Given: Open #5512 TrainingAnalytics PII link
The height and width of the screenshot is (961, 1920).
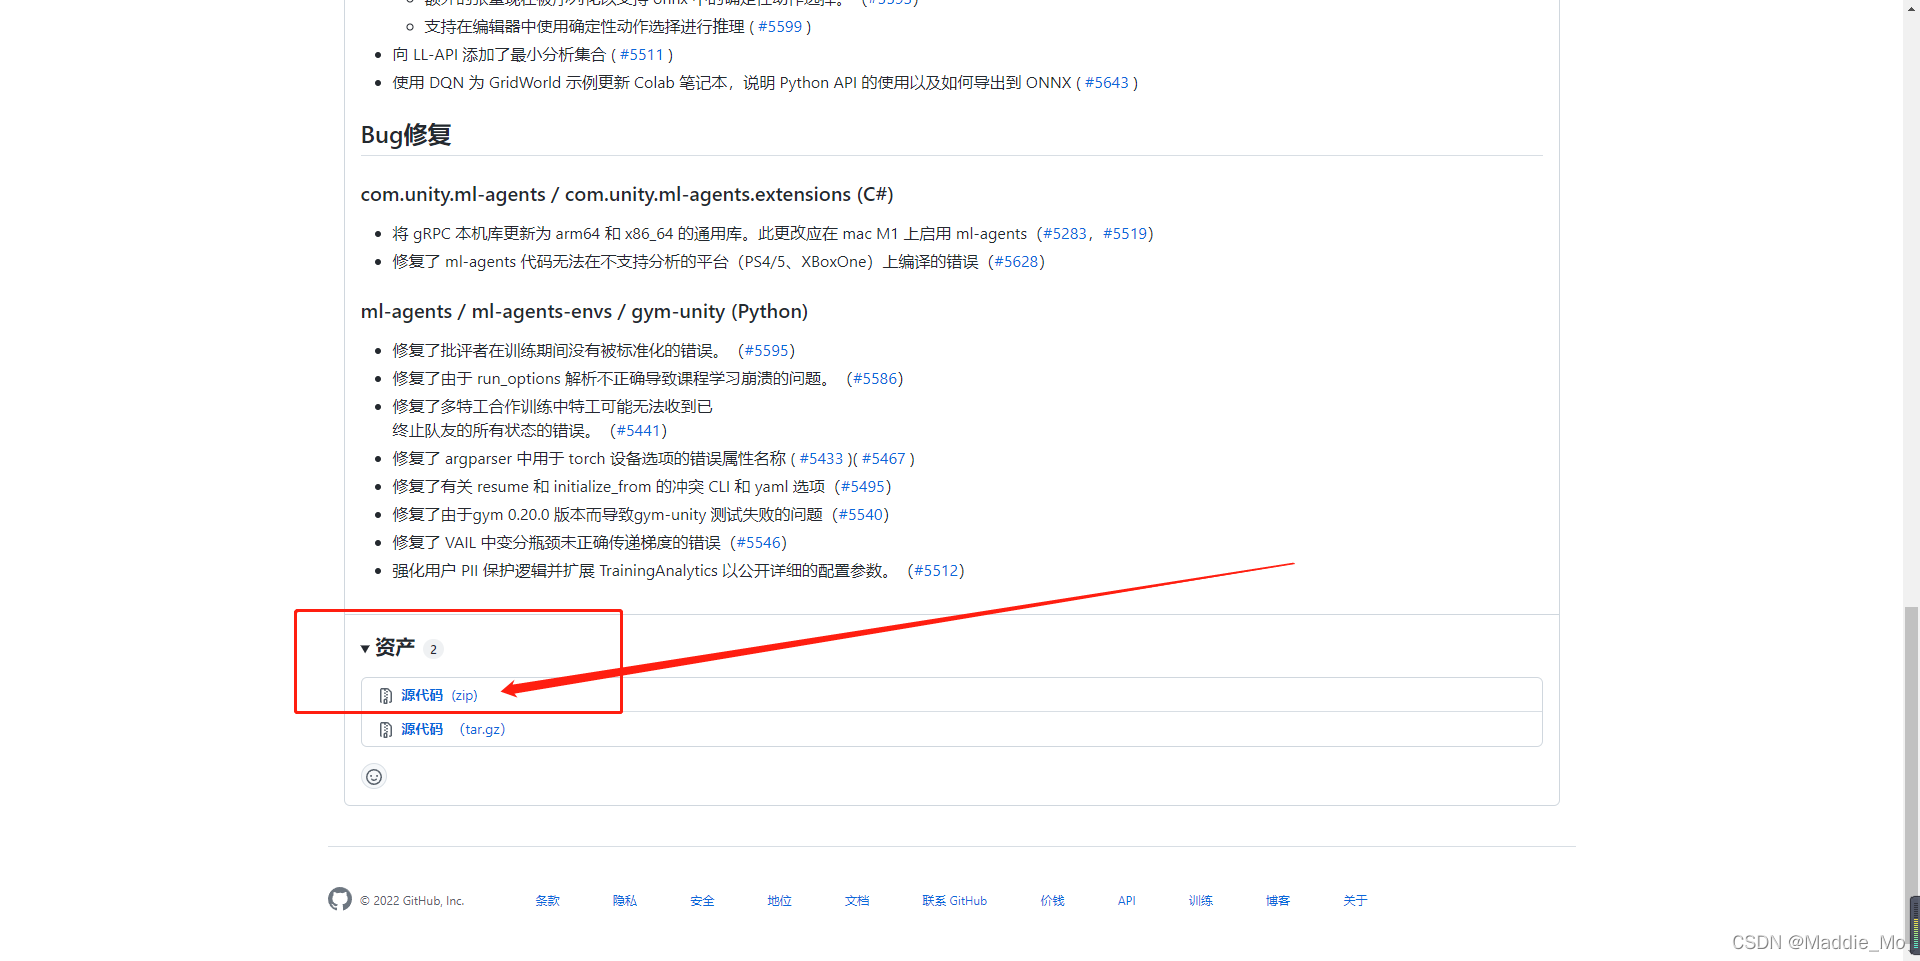Looking at the screenshot, I should [936, 571].
